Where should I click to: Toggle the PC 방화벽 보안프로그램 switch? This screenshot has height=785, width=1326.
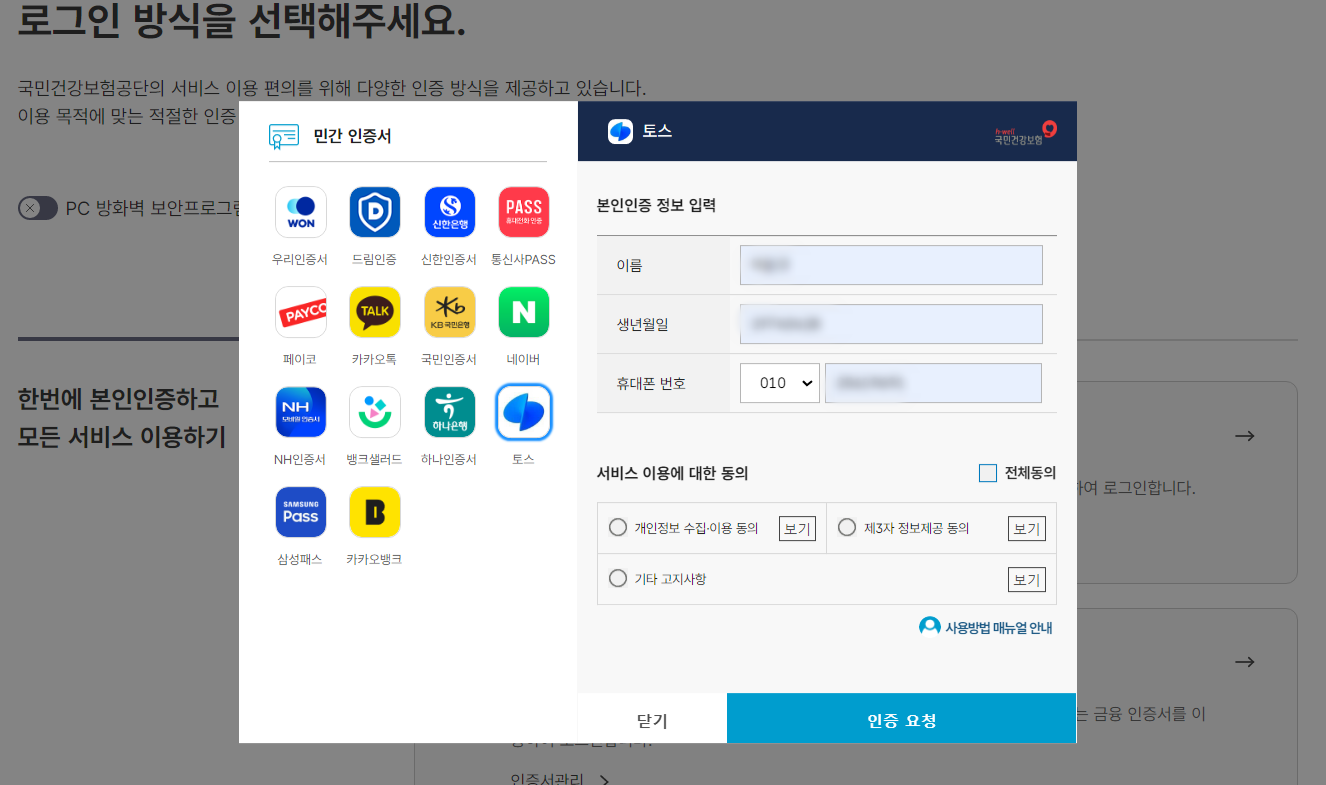[38, 208]
